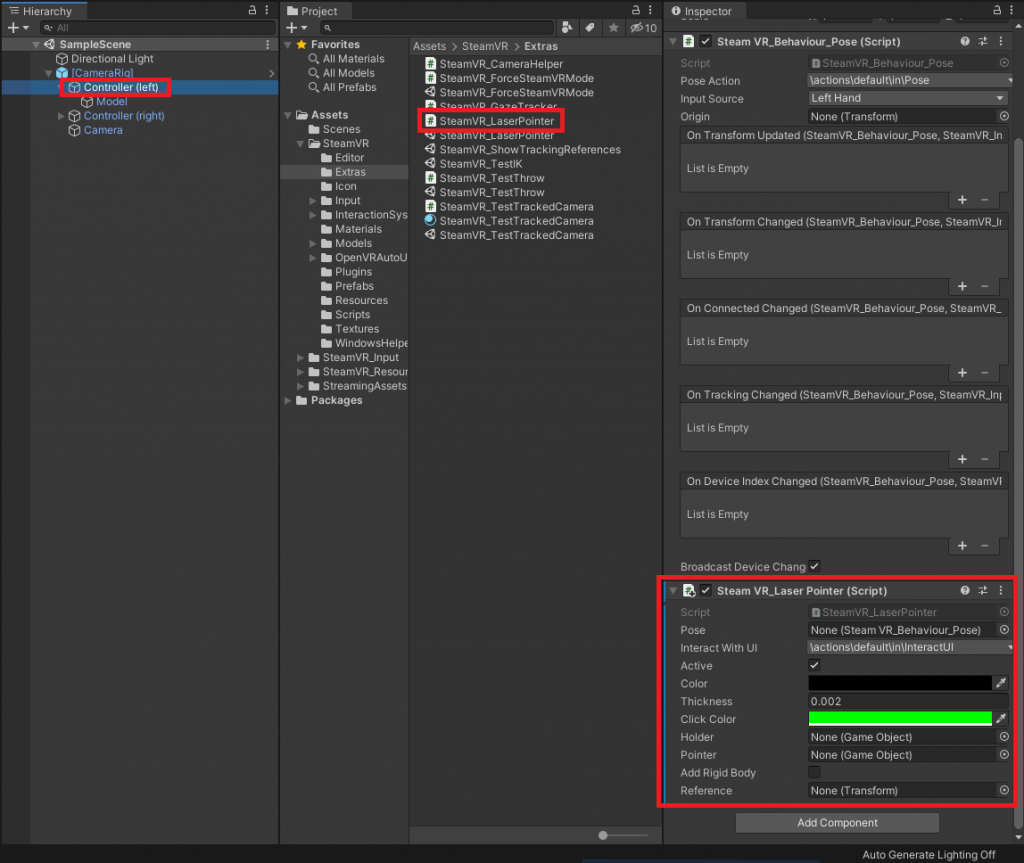Go to SteamVR in the breadcrumb path

tap(485, 46)
